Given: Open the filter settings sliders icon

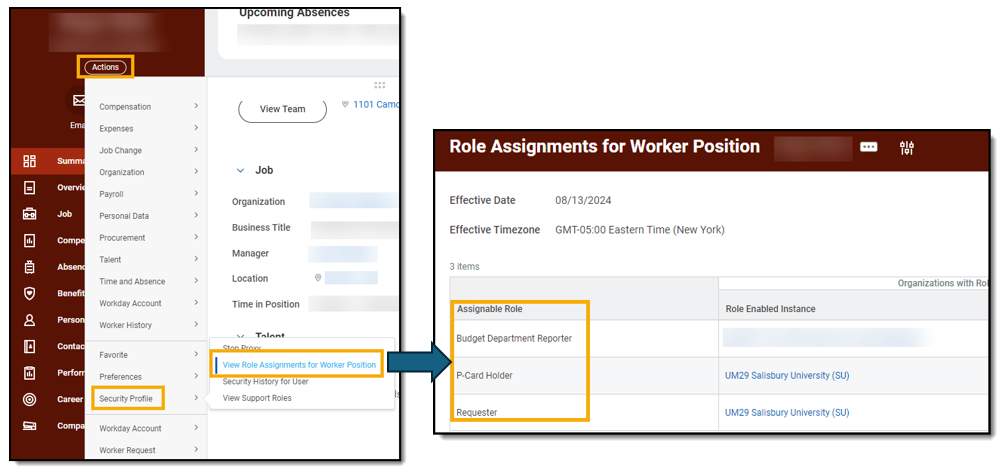Looking at the screenshot, I should [x=906, y=148].
